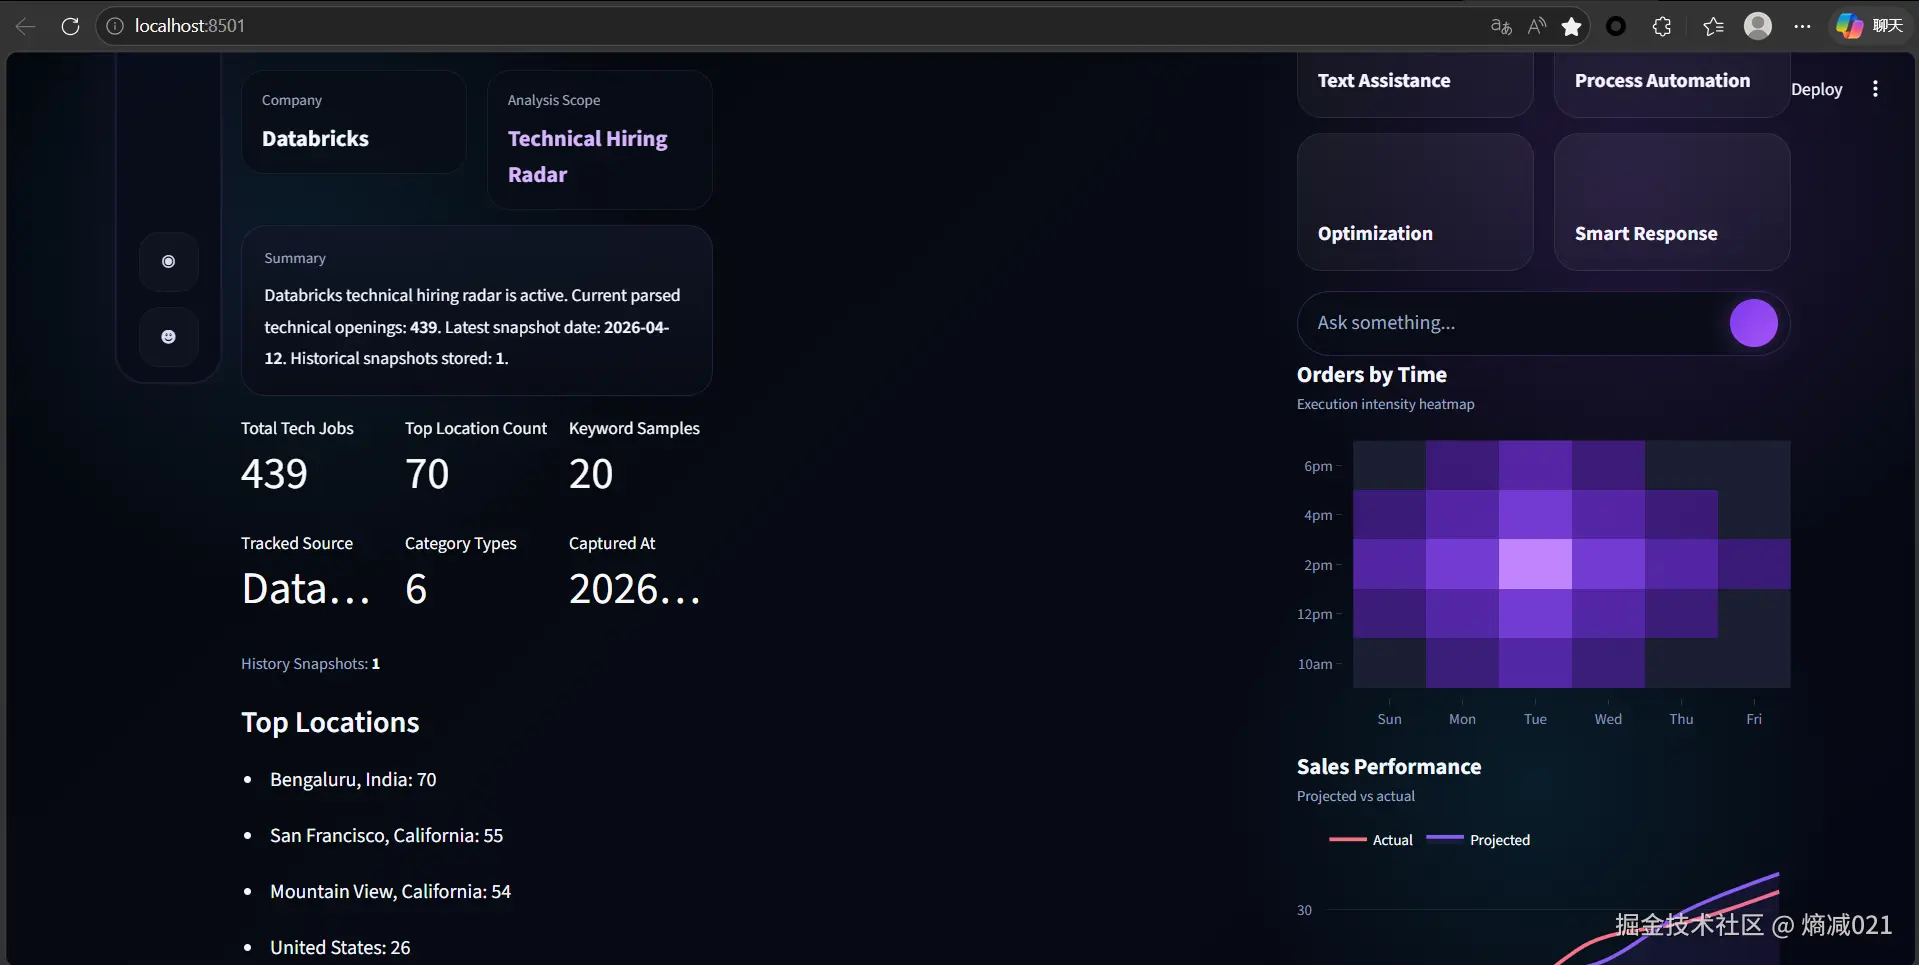Click the Deploy button
The image size is (1919, 965).
1816,89
